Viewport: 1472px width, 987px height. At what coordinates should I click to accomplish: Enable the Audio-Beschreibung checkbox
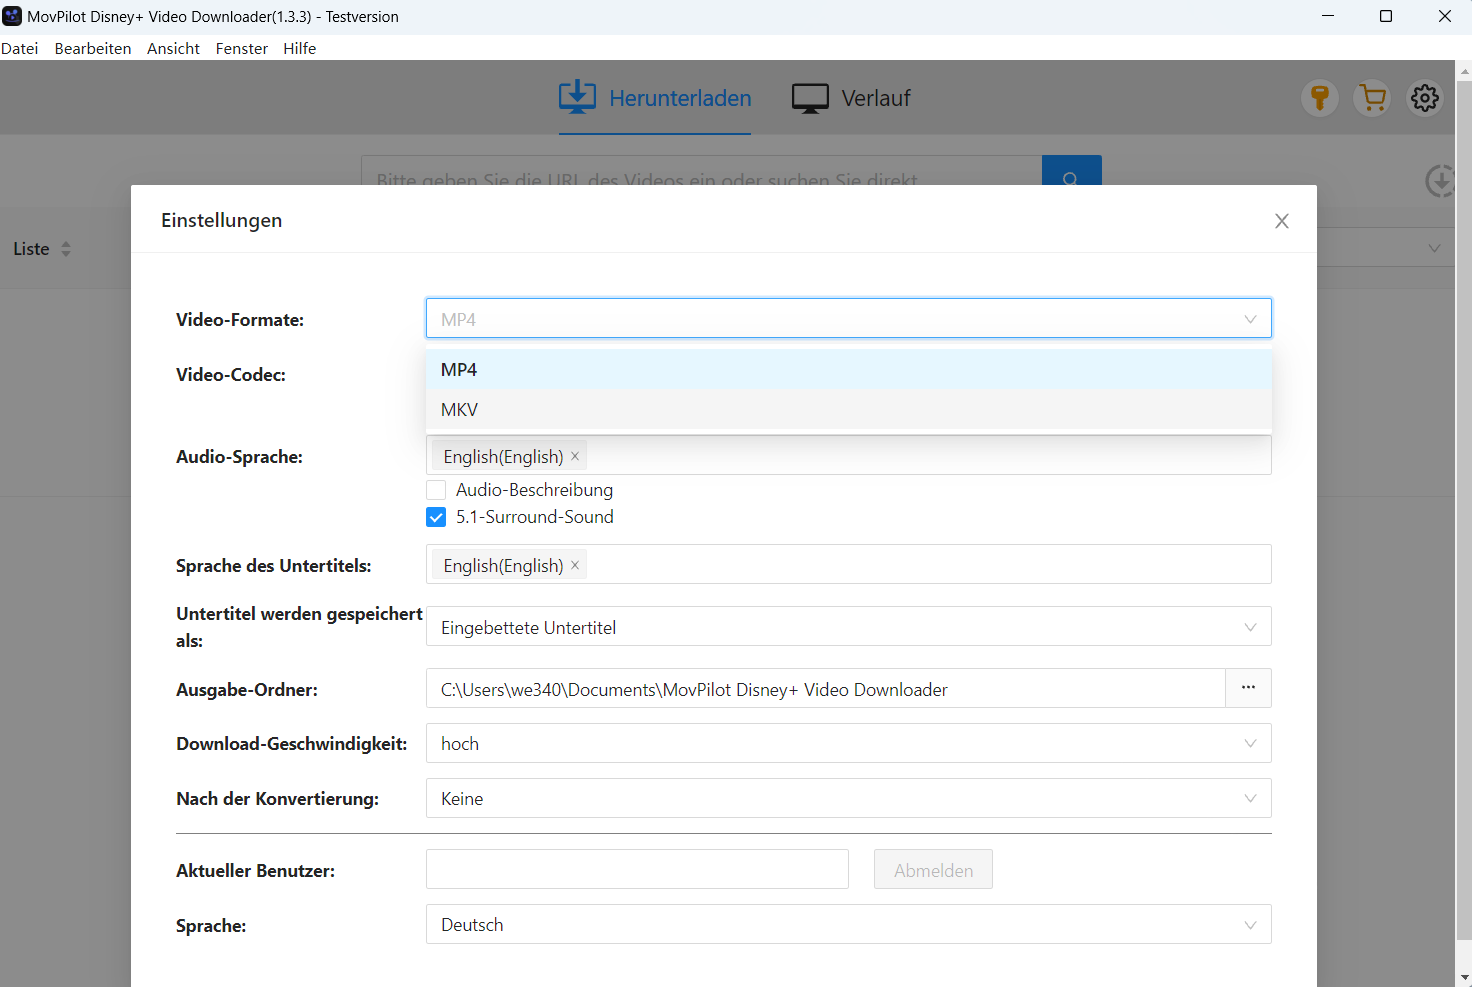436,490
